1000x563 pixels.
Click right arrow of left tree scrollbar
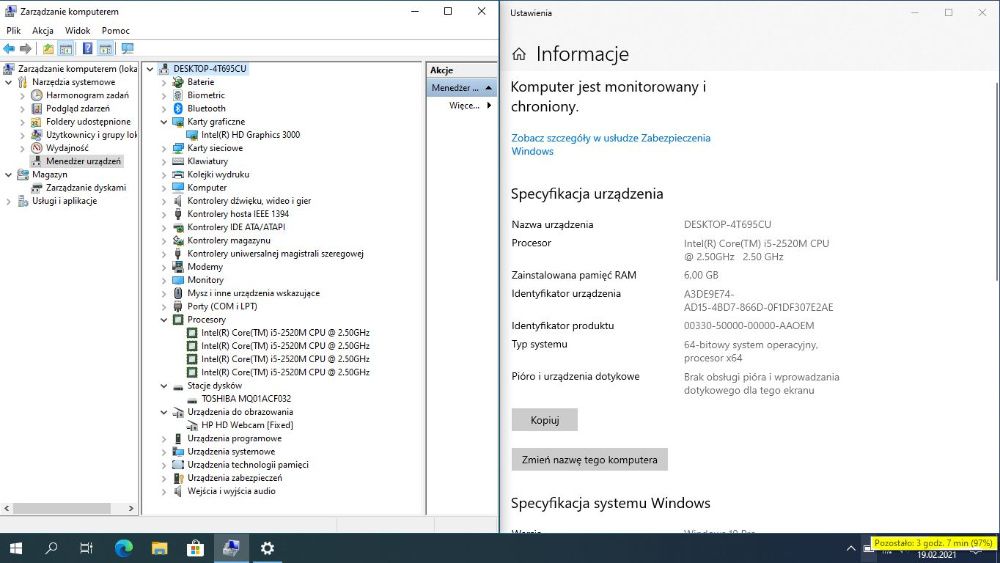(x=131, y=508)
